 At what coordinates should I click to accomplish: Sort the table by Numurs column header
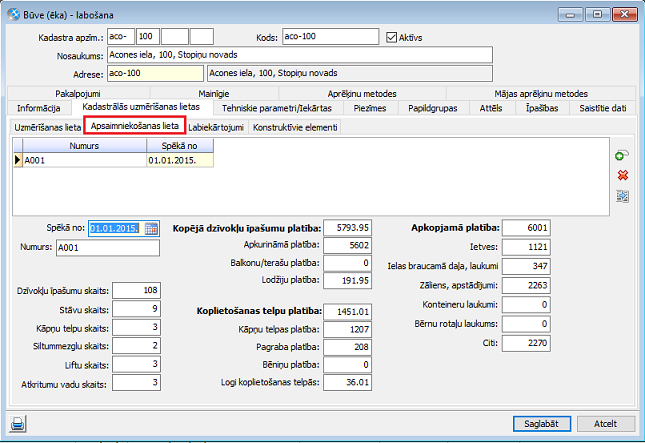point(84,146)
